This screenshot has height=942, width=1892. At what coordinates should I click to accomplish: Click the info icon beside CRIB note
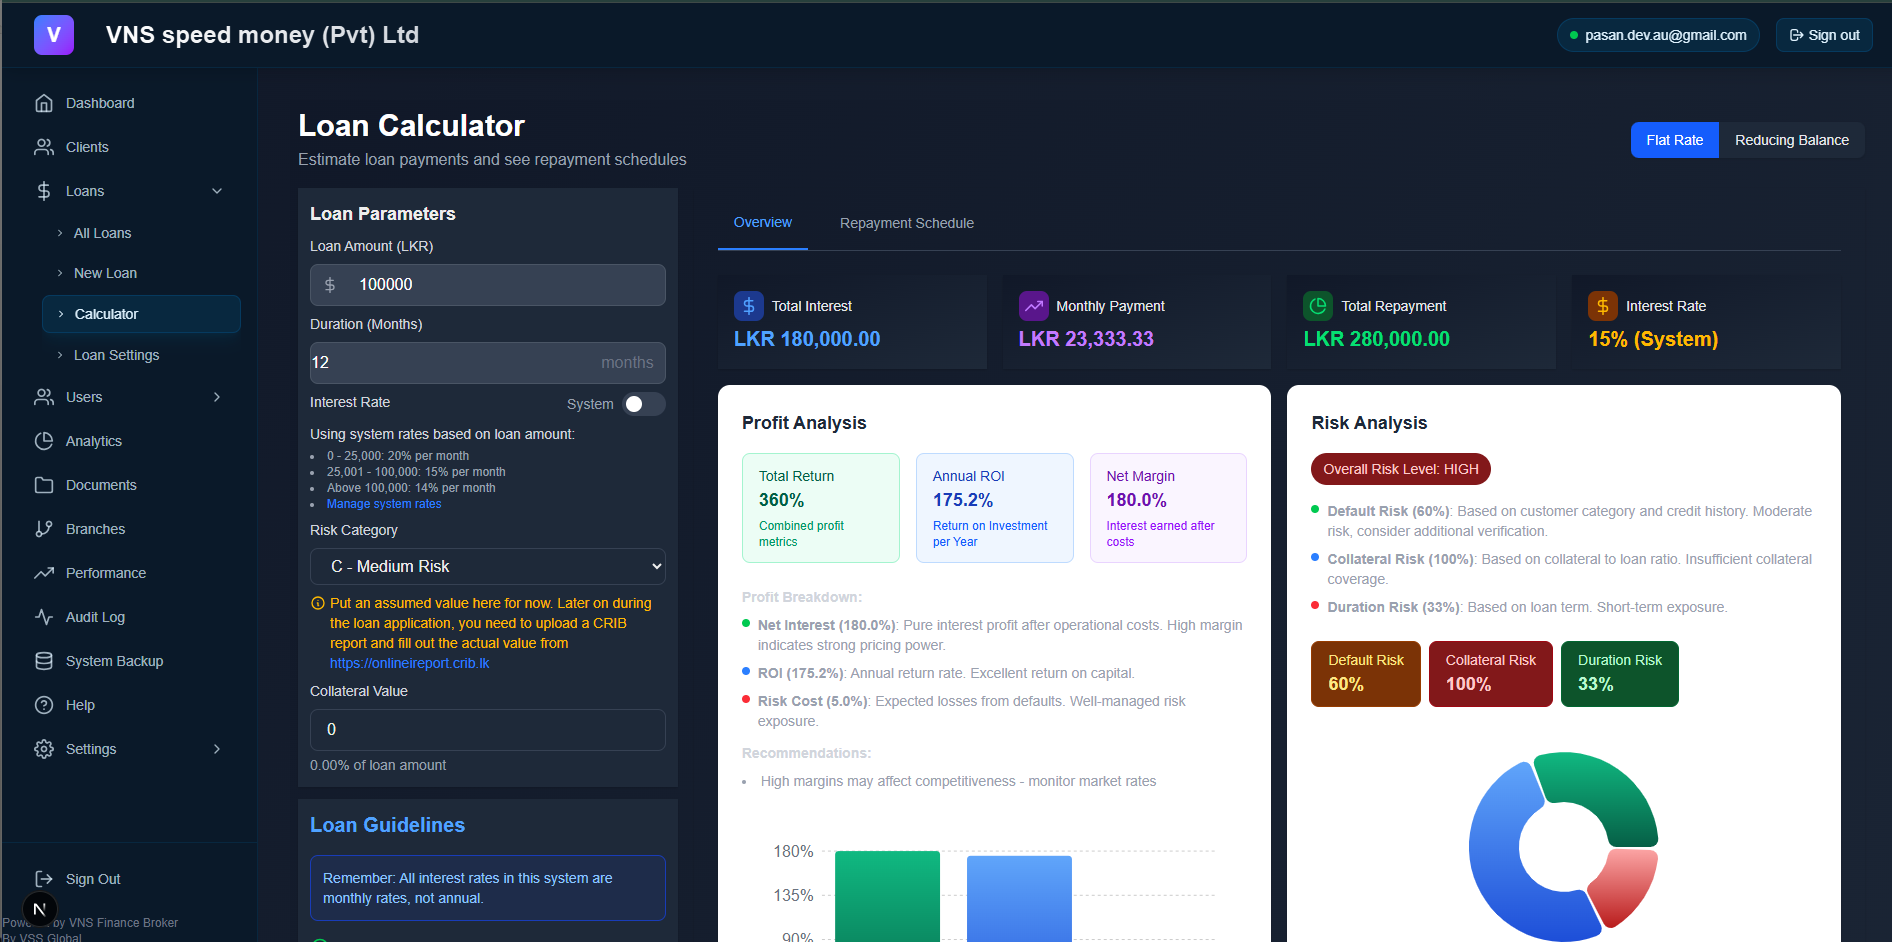(318, 603)
